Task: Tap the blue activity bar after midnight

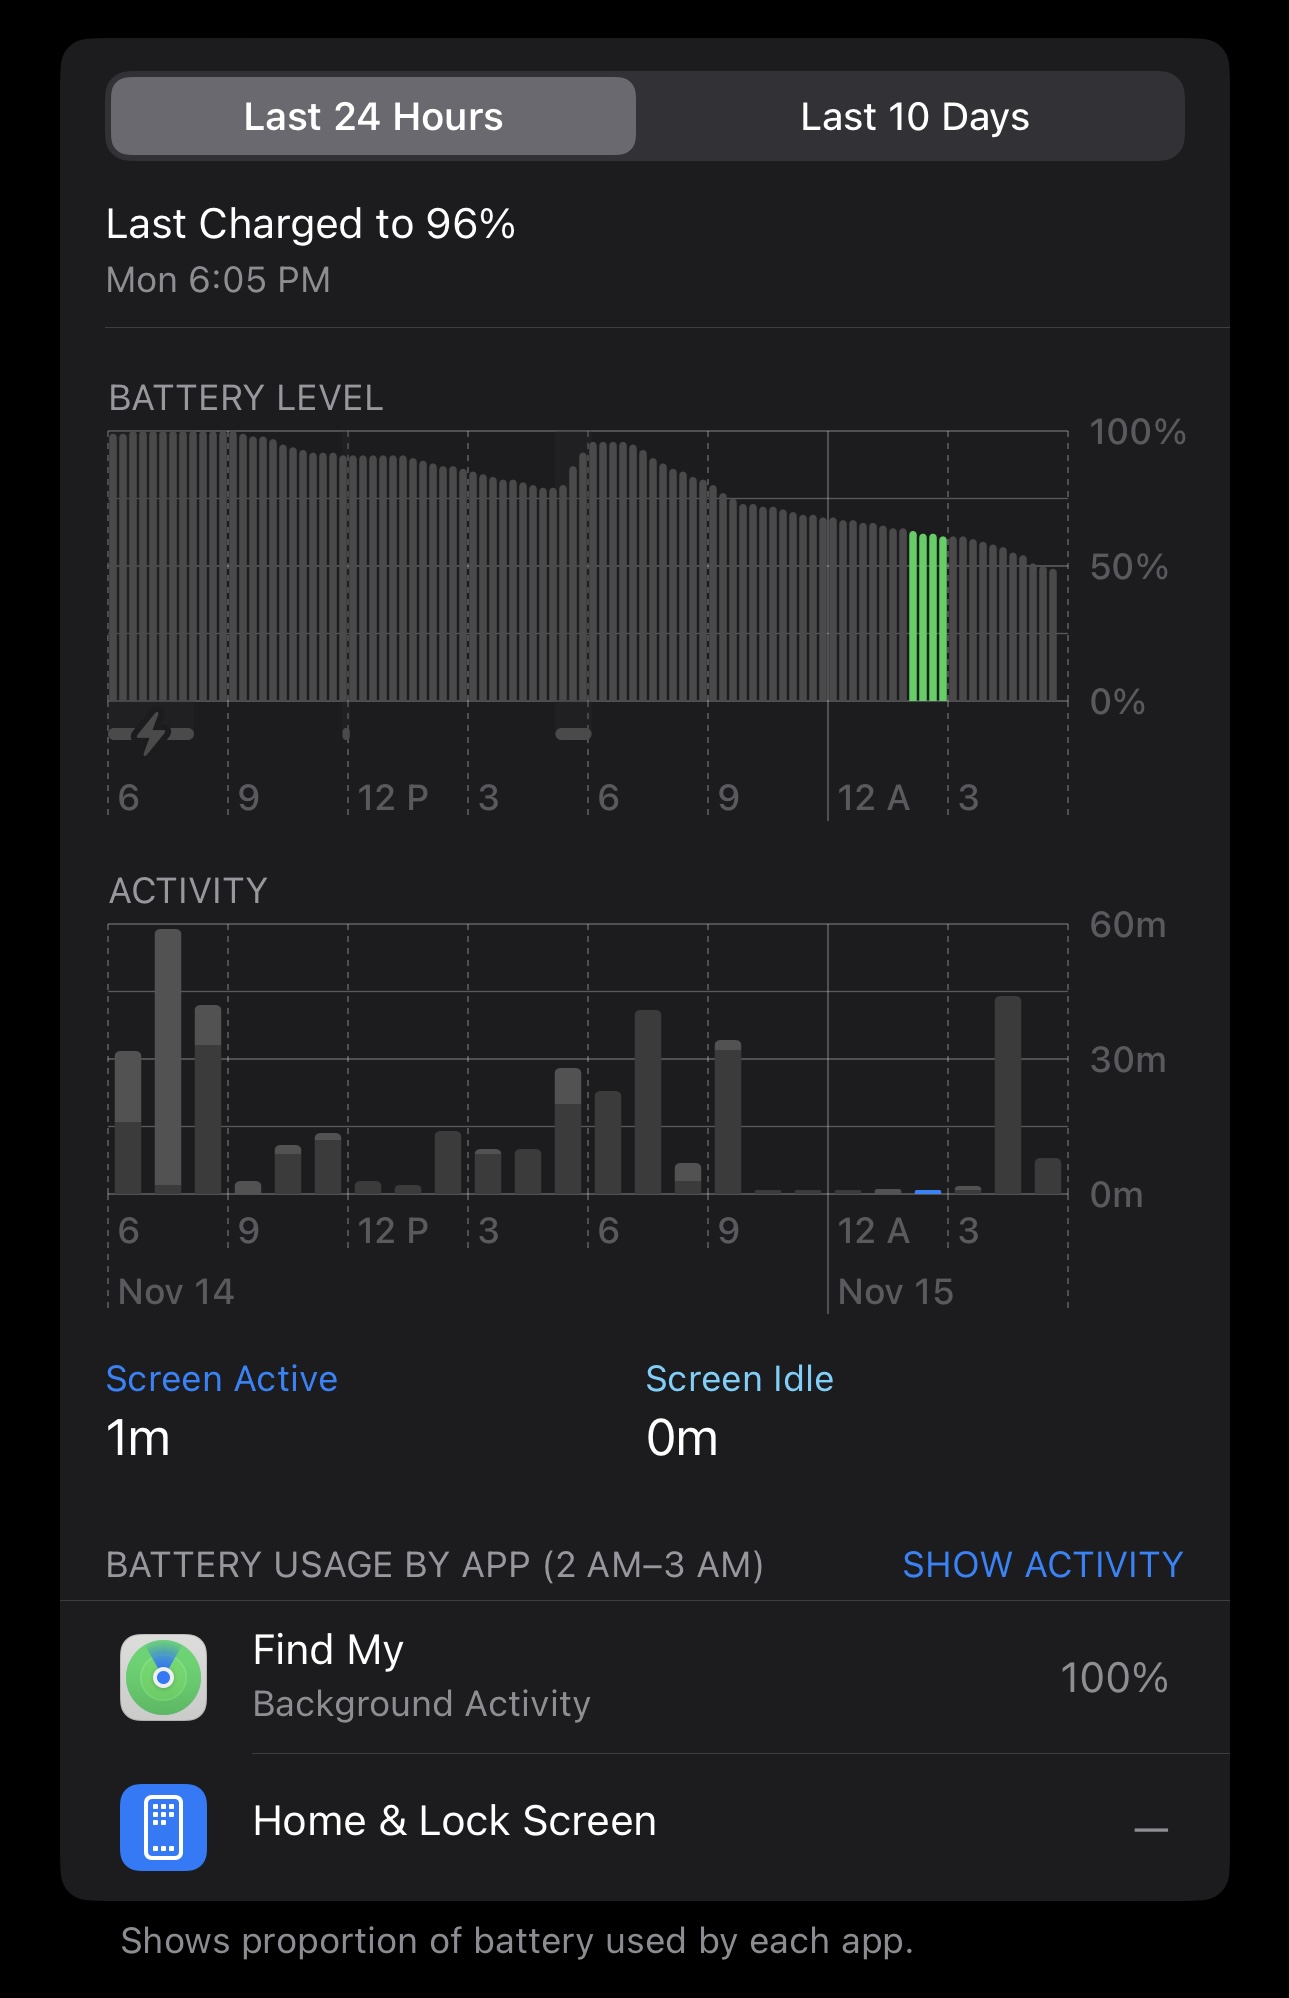Action: click(x=928, y=1192)
